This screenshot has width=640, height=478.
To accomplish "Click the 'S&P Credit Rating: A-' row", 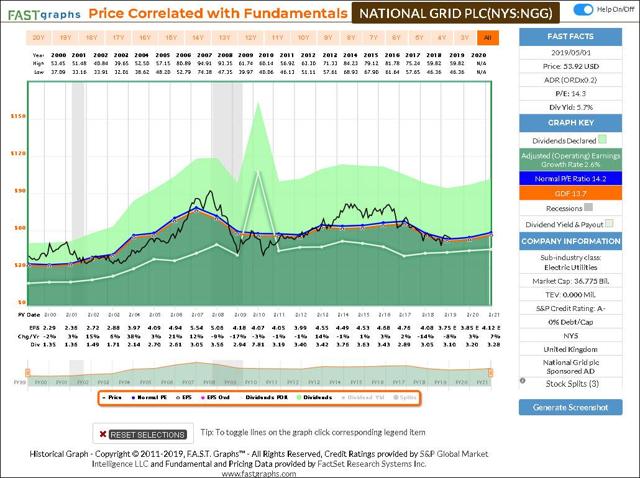I will [x=570, y=308].
